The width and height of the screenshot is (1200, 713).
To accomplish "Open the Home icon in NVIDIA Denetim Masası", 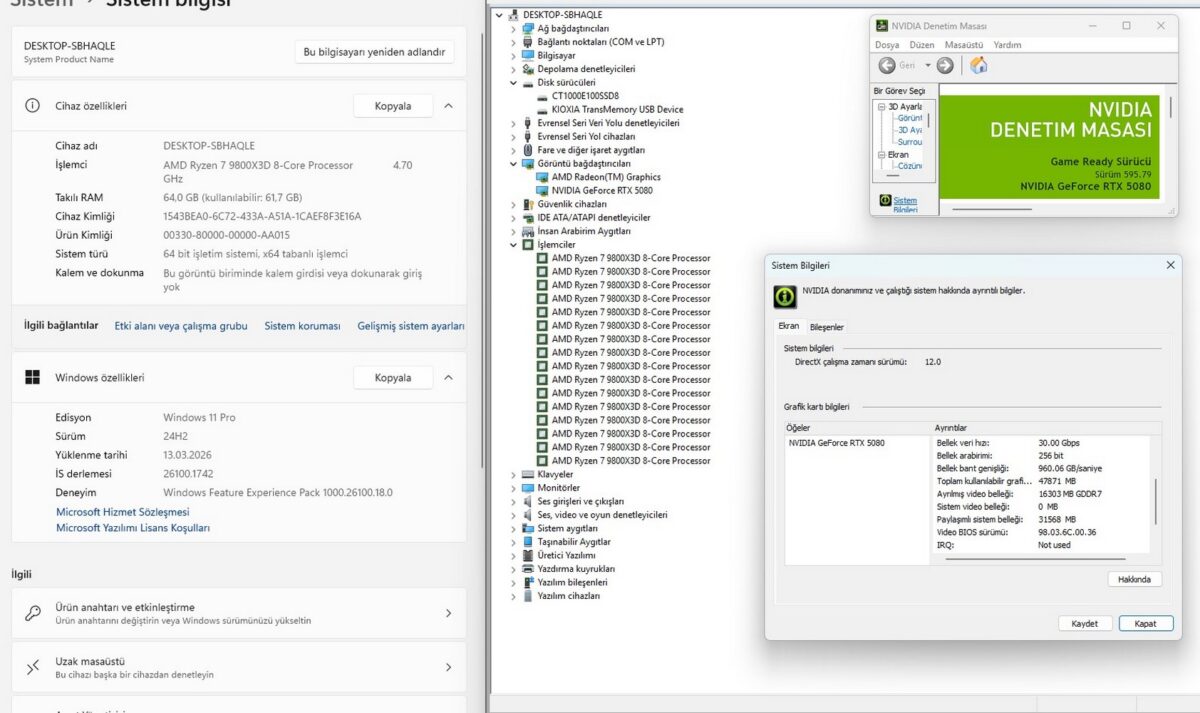I will pos(979,65).
